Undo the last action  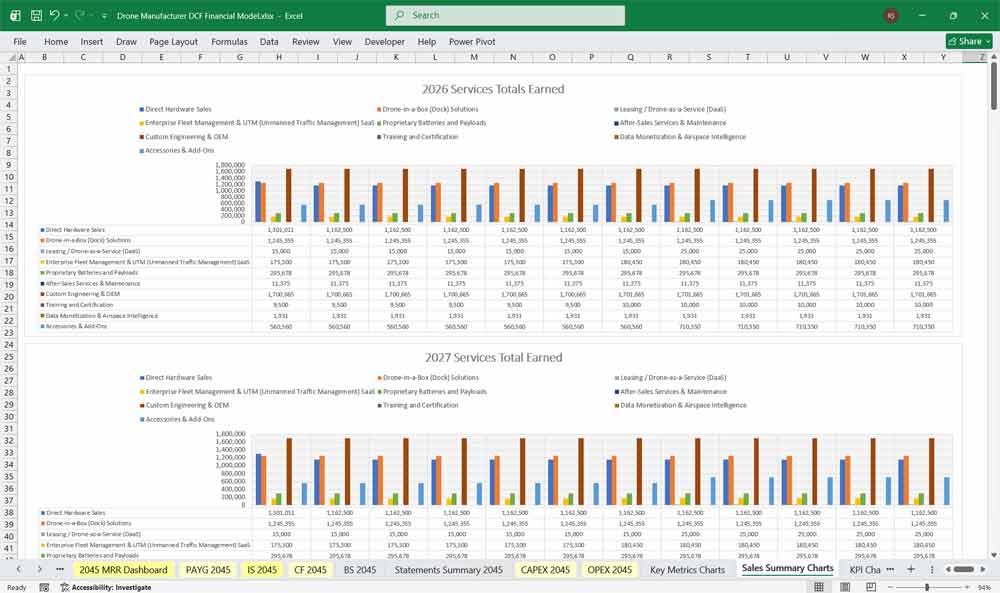55,14
